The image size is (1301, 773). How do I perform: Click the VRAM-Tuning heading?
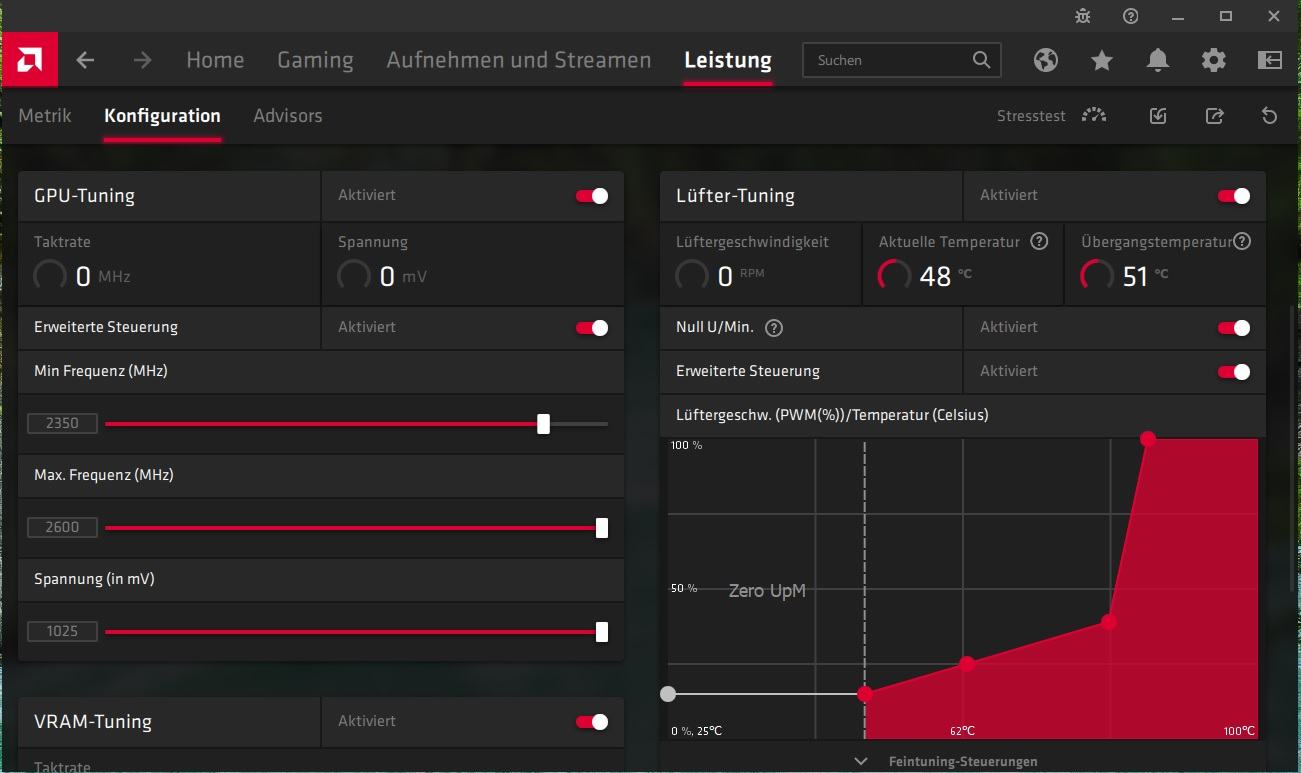click(93, 722)
